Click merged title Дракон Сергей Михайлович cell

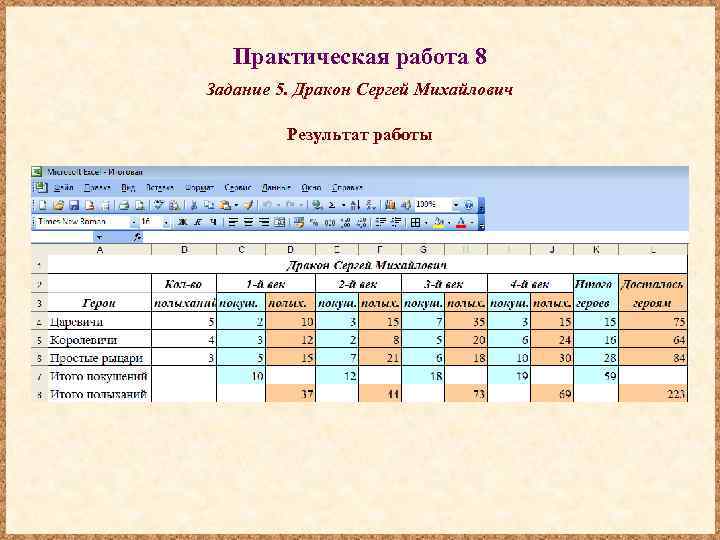pos(367,265)
